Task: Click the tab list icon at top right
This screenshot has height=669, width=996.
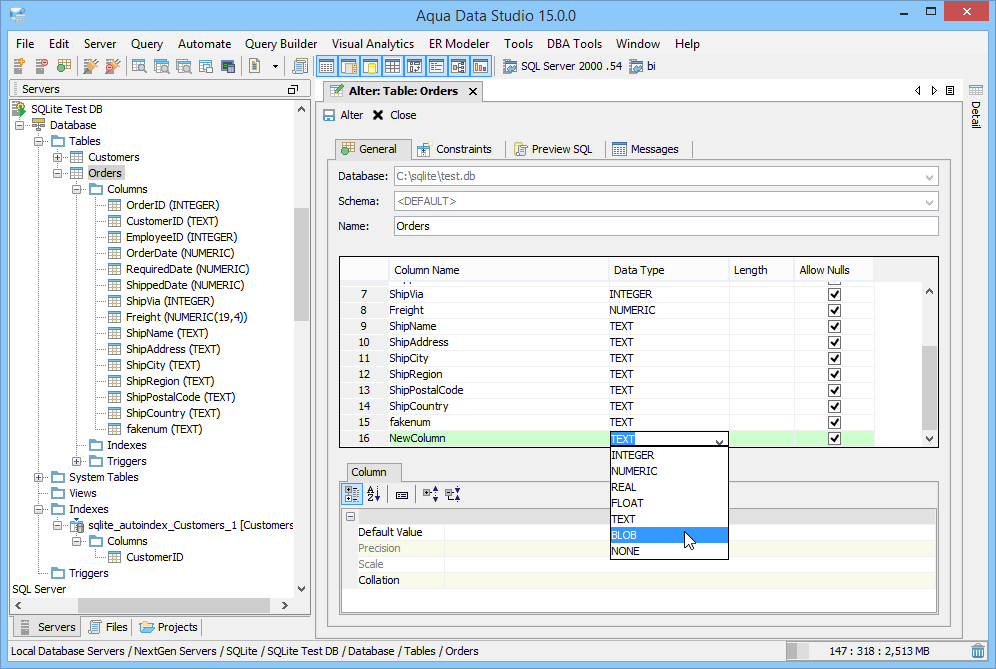Action: pos(950,90)
